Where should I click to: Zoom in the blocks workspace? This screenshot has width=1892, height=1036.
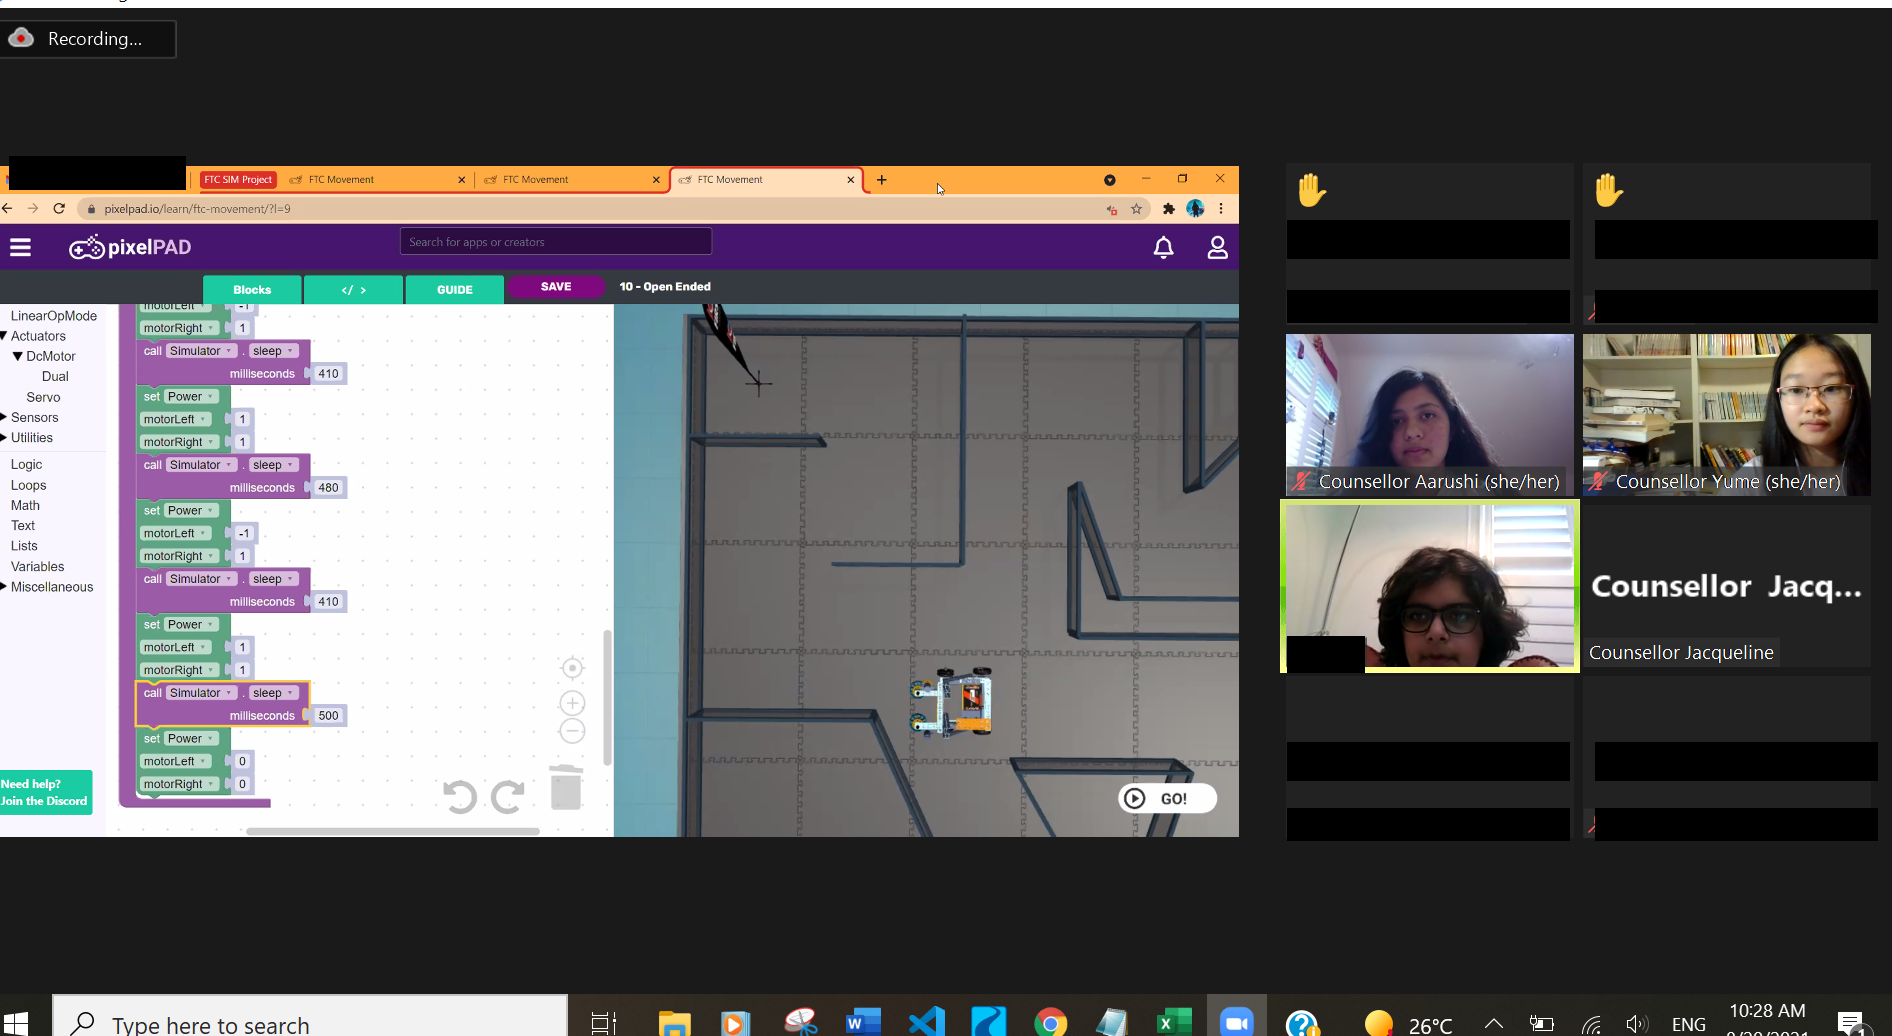pos(572,703)
